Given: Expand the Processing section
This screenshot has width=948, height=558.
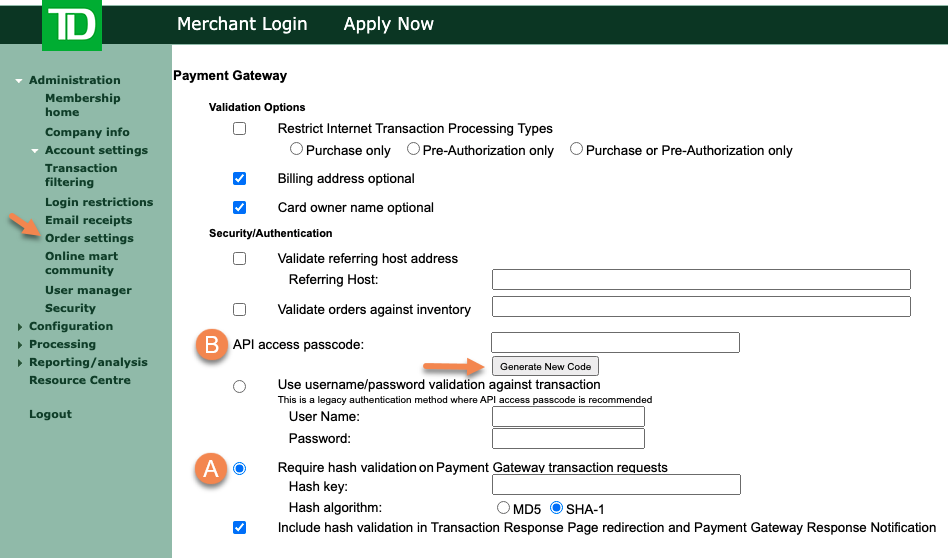Looking at the screenshot, I should (x=20, y=345).
